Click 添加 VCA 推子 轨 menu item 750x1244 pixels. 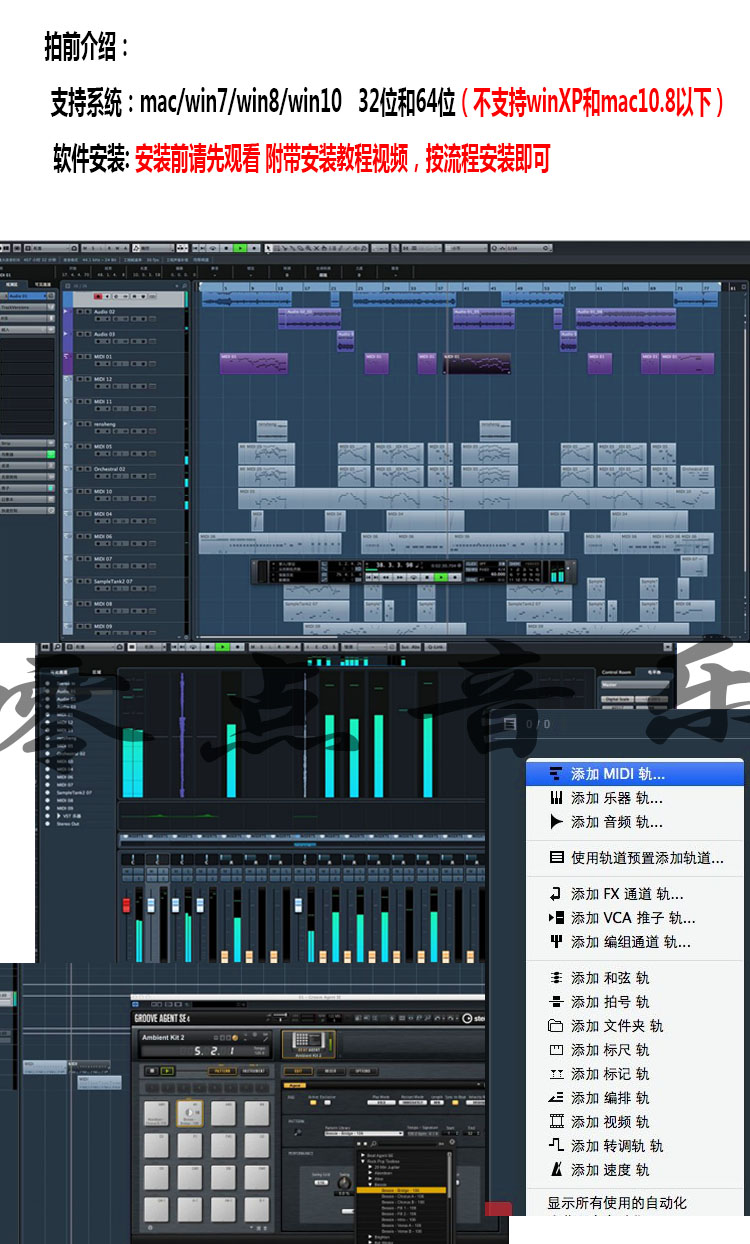click(x=635, y=918)
